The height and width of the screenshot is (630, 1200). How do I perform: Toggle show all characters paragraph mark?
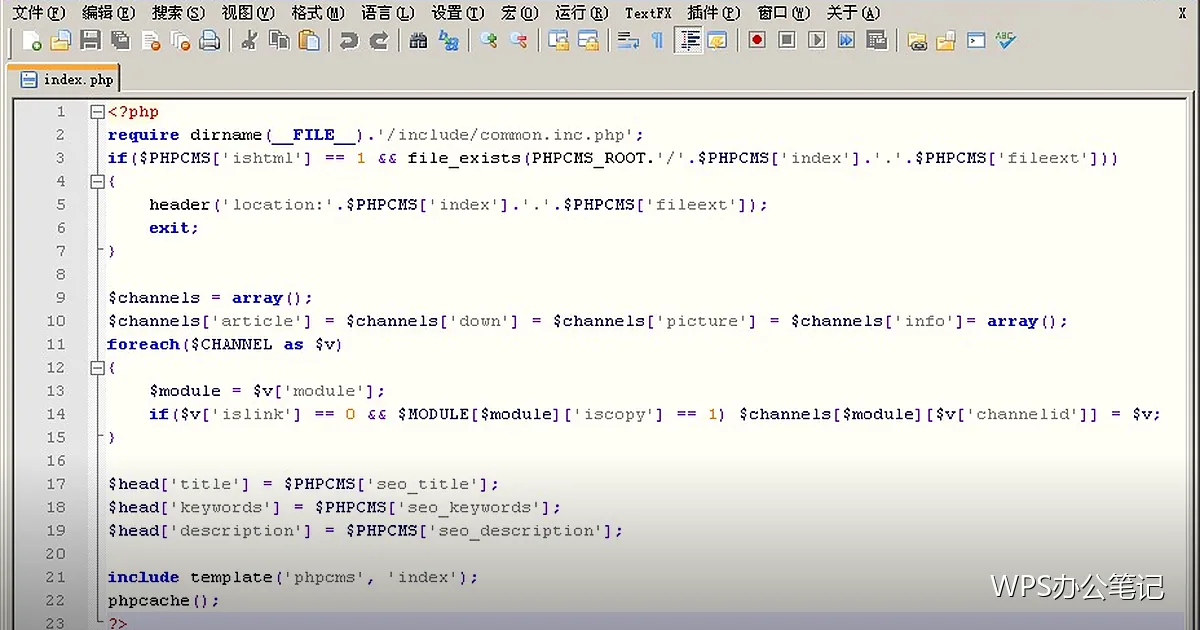pyautogui.click(x=657, y=41)
